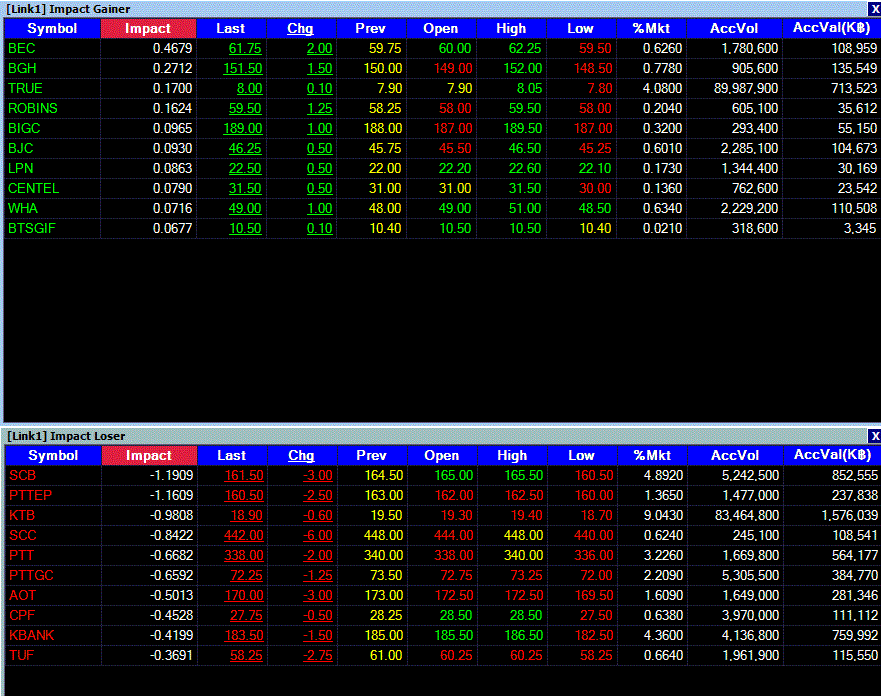This screenshot has width=883, height=696.
Task: Select the PTTGC symbol
Action: point(32,575)
